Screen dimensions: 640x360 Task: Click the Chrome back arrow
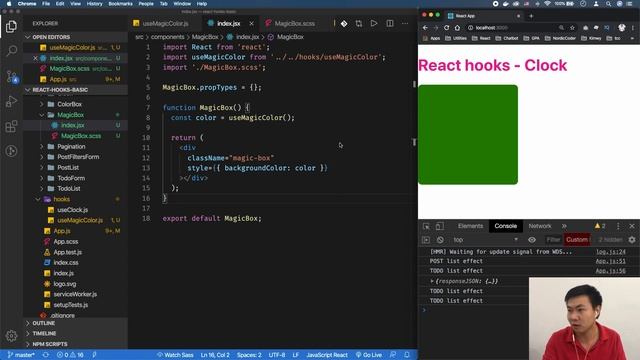point(425,28)
